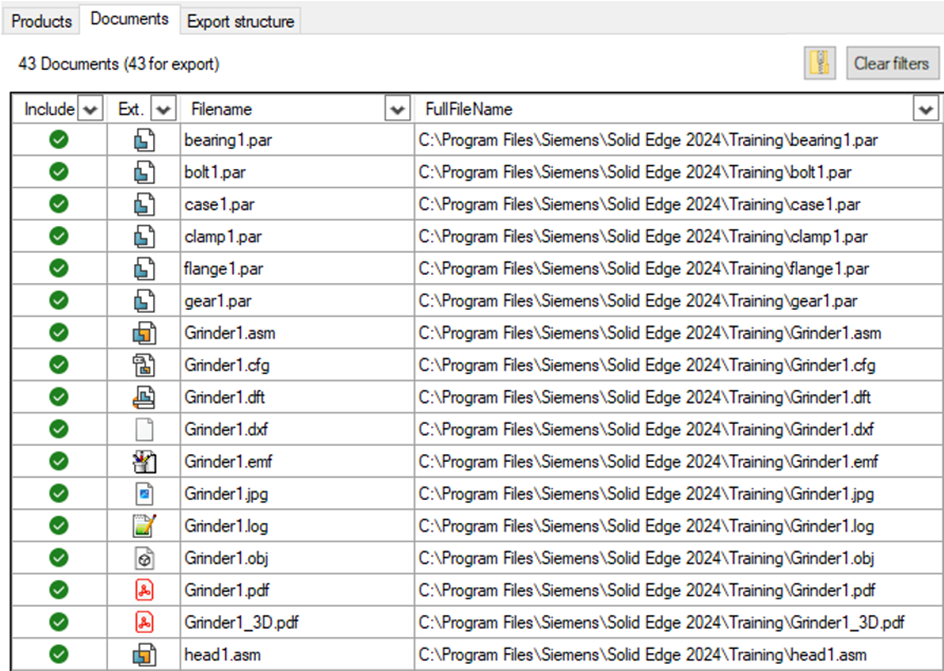Open the Include column filter dropdown
The height and width of the screenshot is (671, 944).
pos(90,109)
